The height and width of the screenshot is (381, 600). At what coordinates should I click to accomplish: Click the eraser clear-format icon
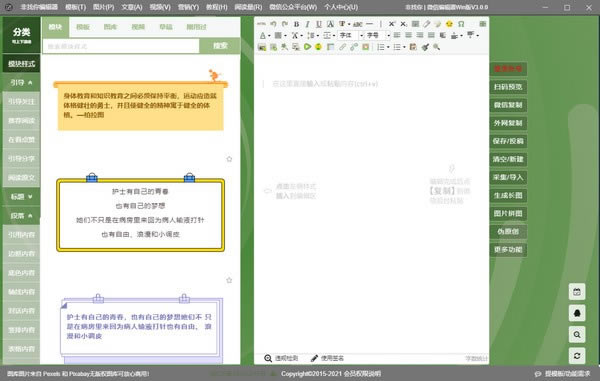tap(427, 24)
